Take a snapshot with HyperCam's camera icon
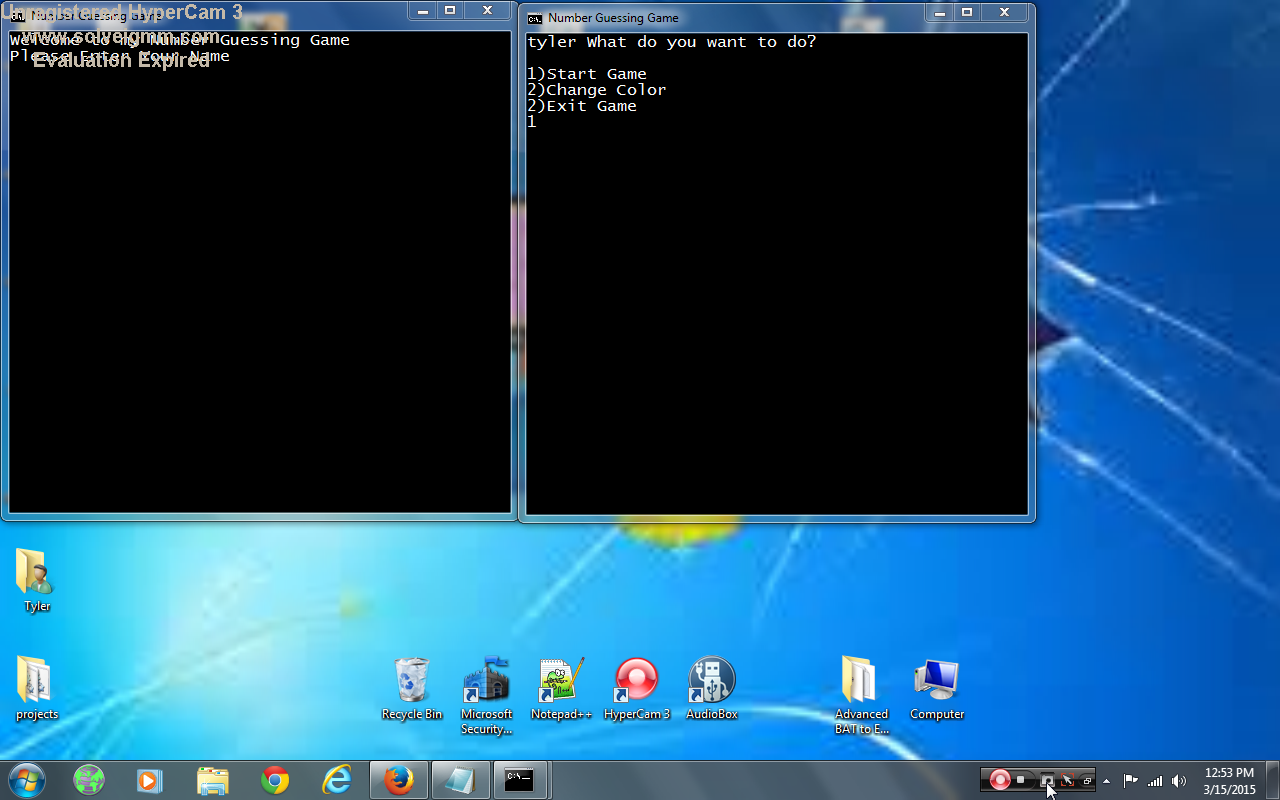Viewport: 1280px width, 800px height. click(1047, 780)
